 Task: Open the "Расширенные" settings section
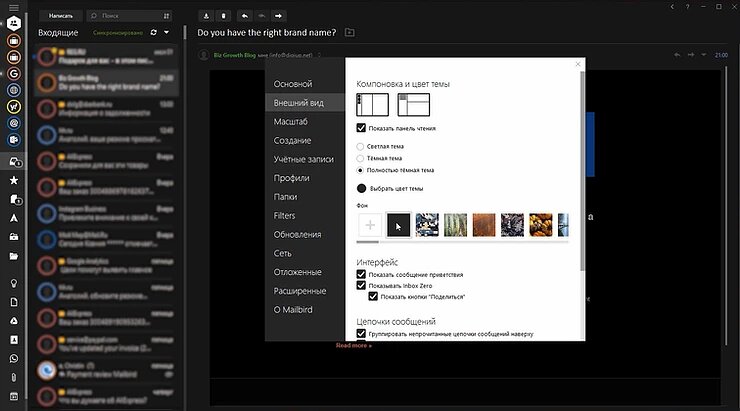[x=300, y=291]
